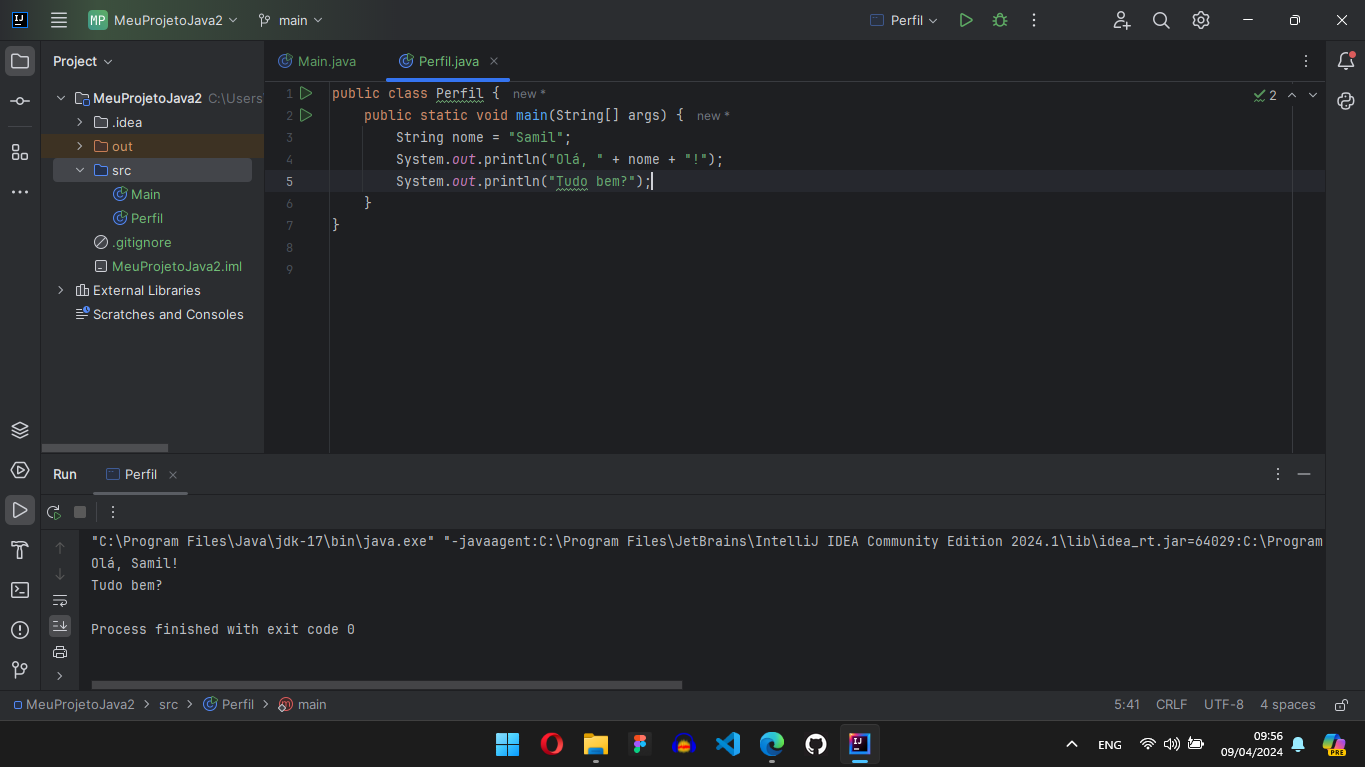Go to line via 5:41 position indicator
This screenshot has height=767, width=1365.
click(1127, 705)
